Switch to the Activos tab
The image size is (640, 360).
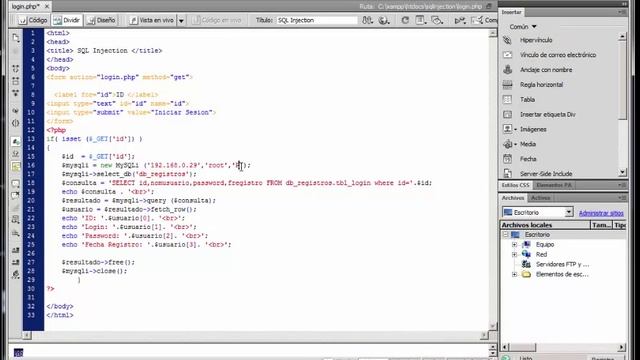click(x=540, y=198)
